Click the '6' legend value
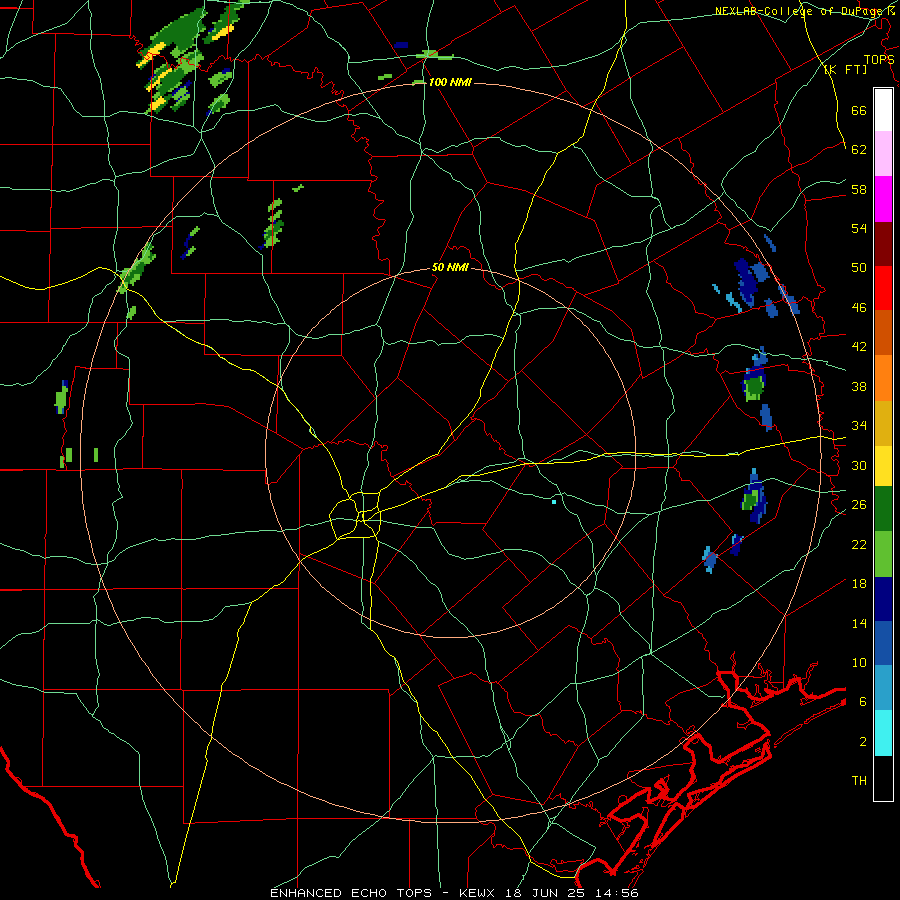The width and height of the screenshot is (900, 900). pos(863,701)
